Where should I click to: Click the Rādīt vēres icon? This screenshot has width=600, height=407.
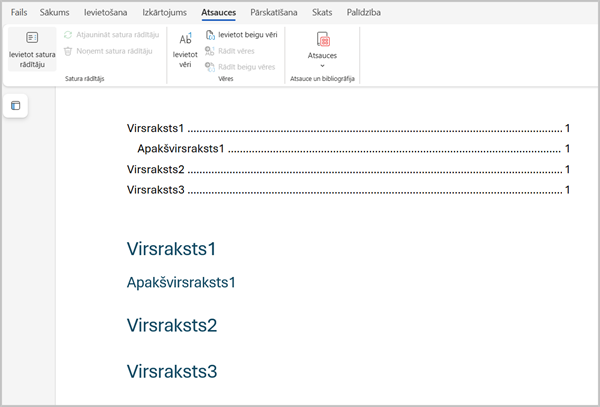[210, 51]
